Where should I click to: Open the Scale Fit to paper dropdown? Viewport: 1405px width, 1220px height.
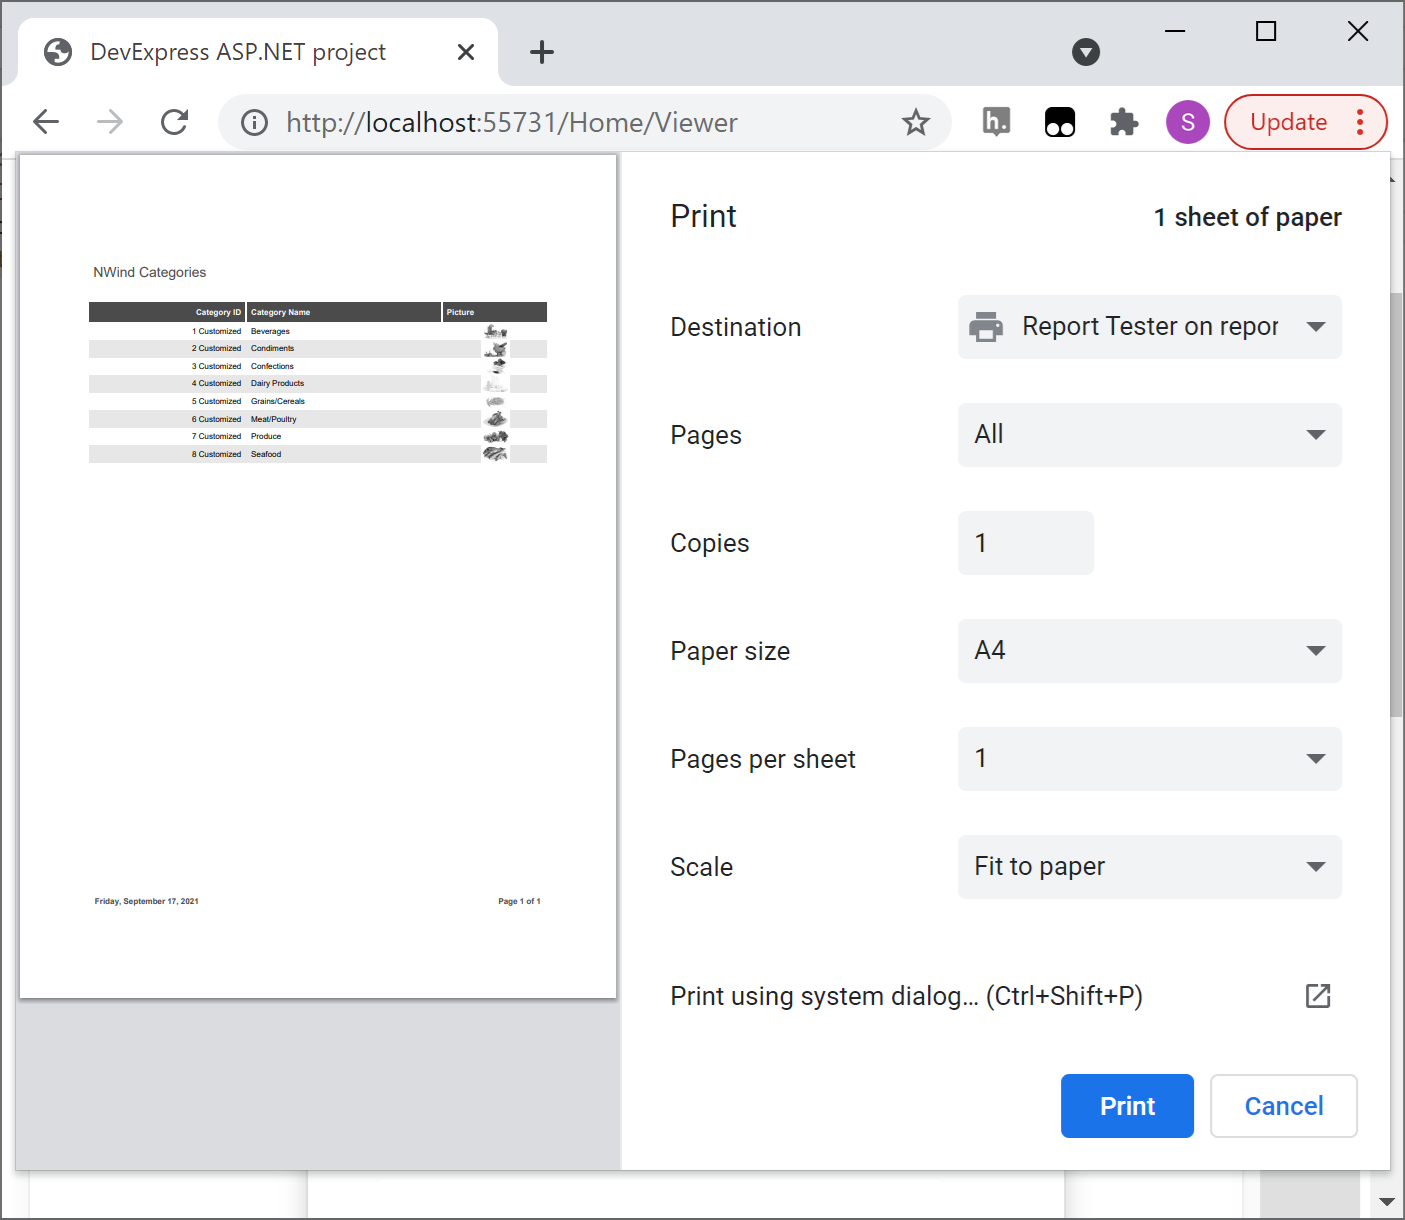[1149, 867]
